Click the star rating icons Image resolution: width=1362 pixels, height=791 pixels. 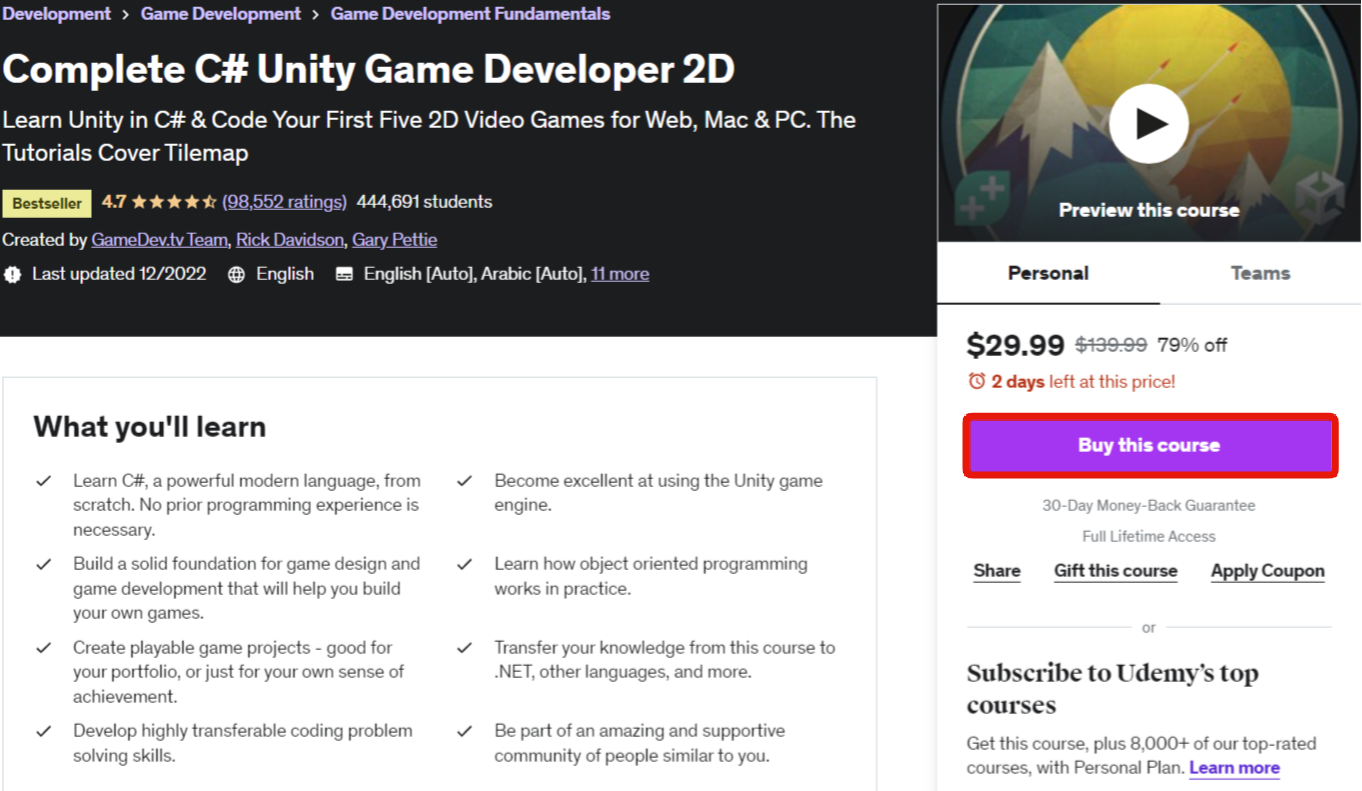(174, 202)
